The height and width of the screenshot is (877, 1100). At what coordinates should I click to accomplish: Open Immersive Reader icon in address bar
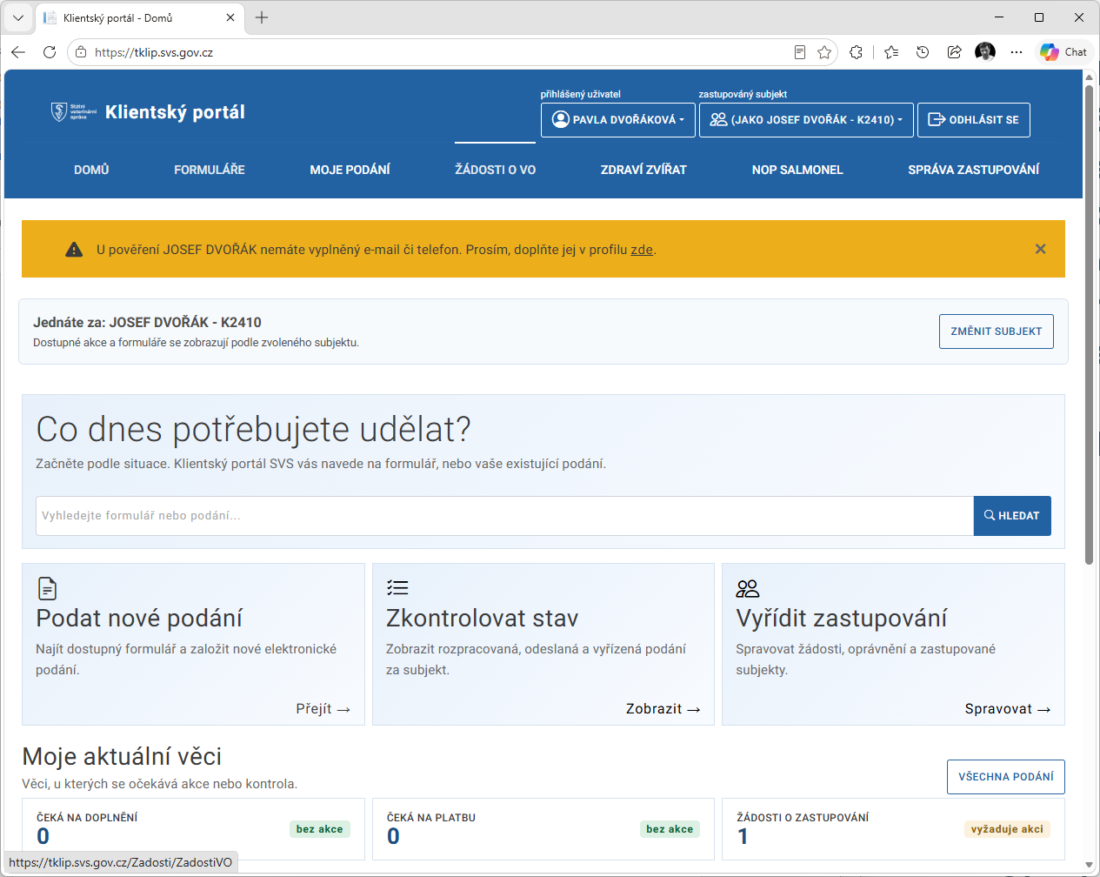click(800, 52)
